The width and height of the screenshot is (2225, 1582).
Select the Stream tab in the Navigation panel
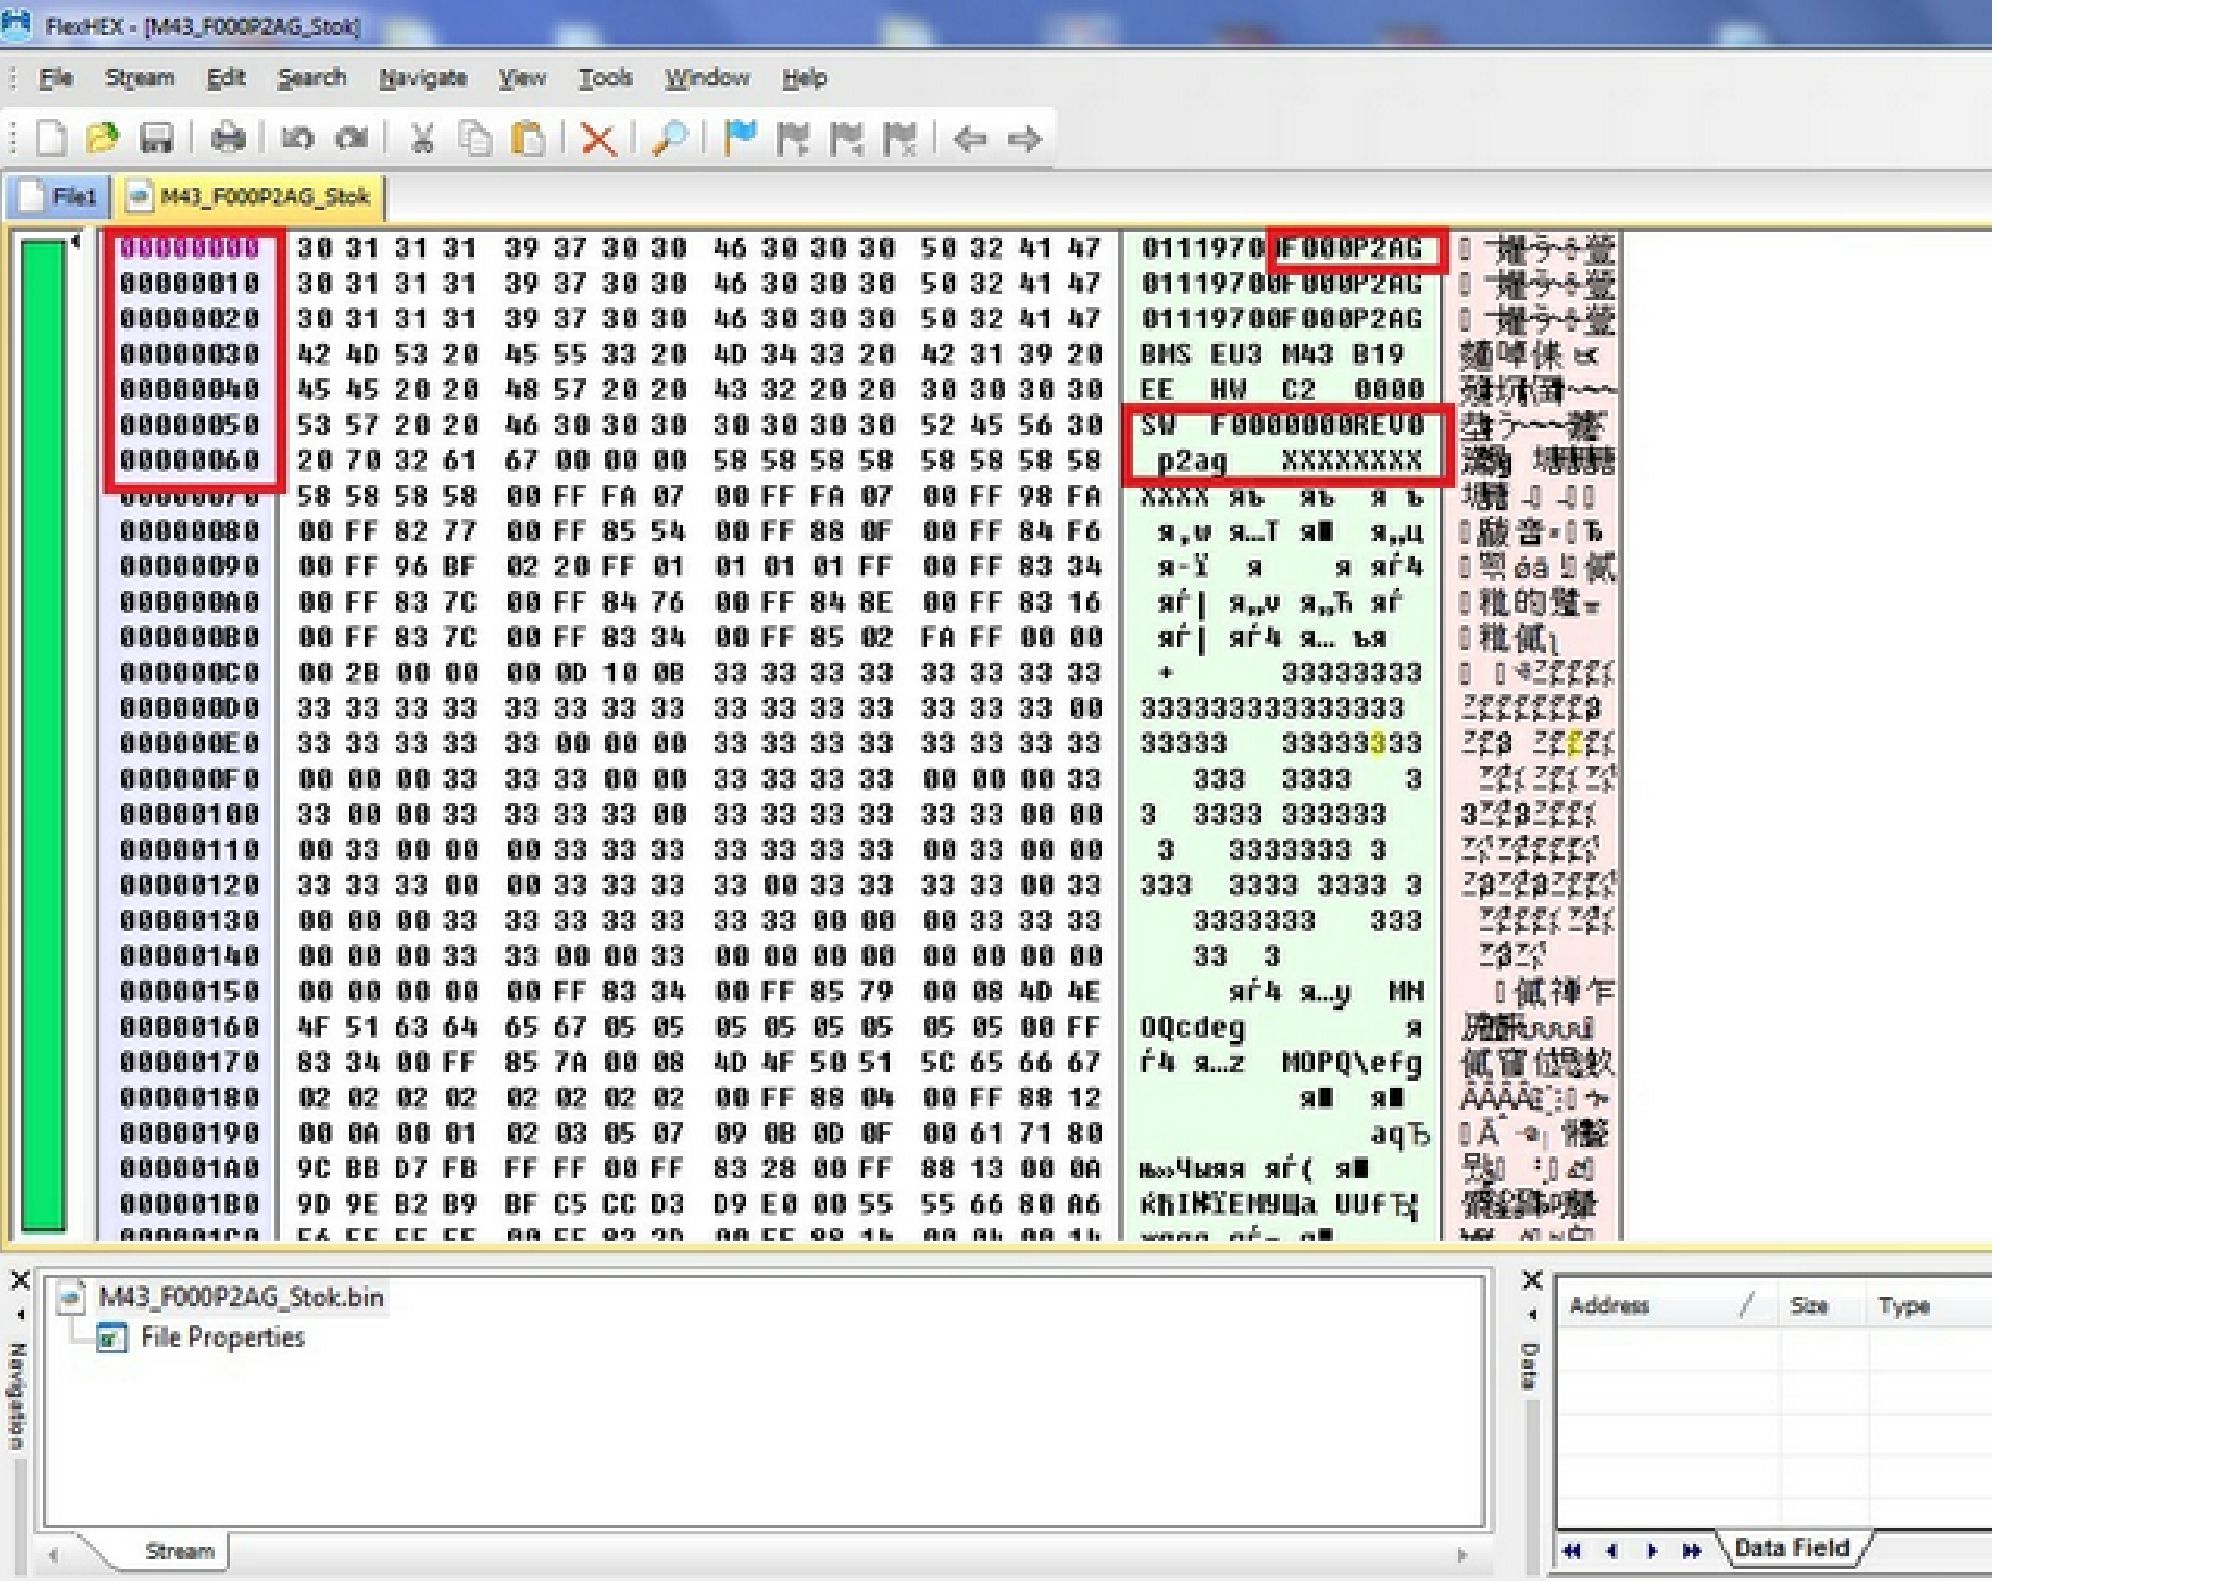point(179,1551)
